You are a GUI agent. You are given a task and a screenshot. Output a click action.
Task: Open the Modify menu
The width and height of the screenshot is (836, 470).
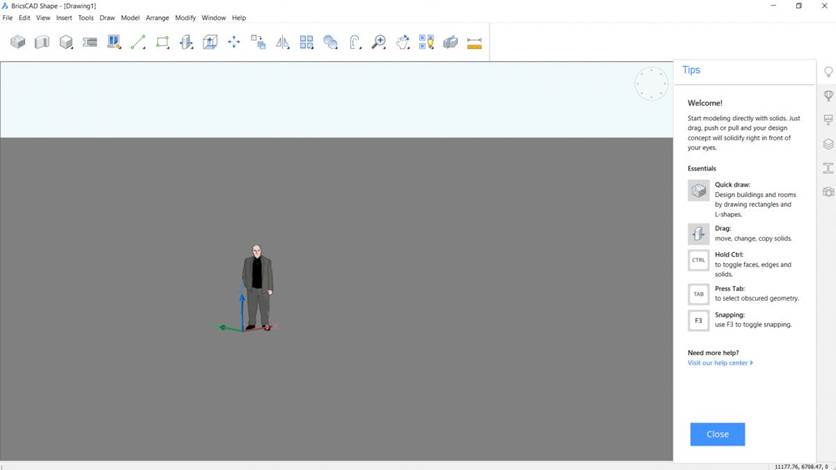[x=186, y=18]
